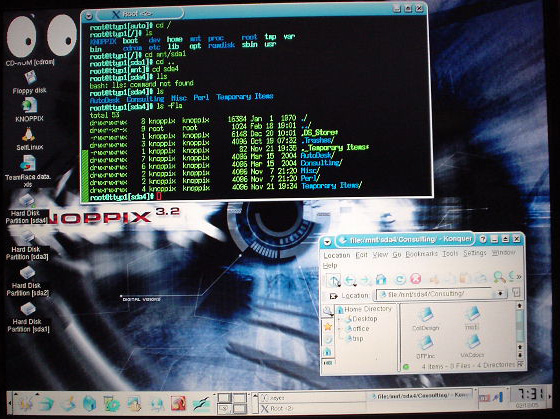
Task: Click the Konqueror sidebar home folder icon
Action: coord(328,351)
